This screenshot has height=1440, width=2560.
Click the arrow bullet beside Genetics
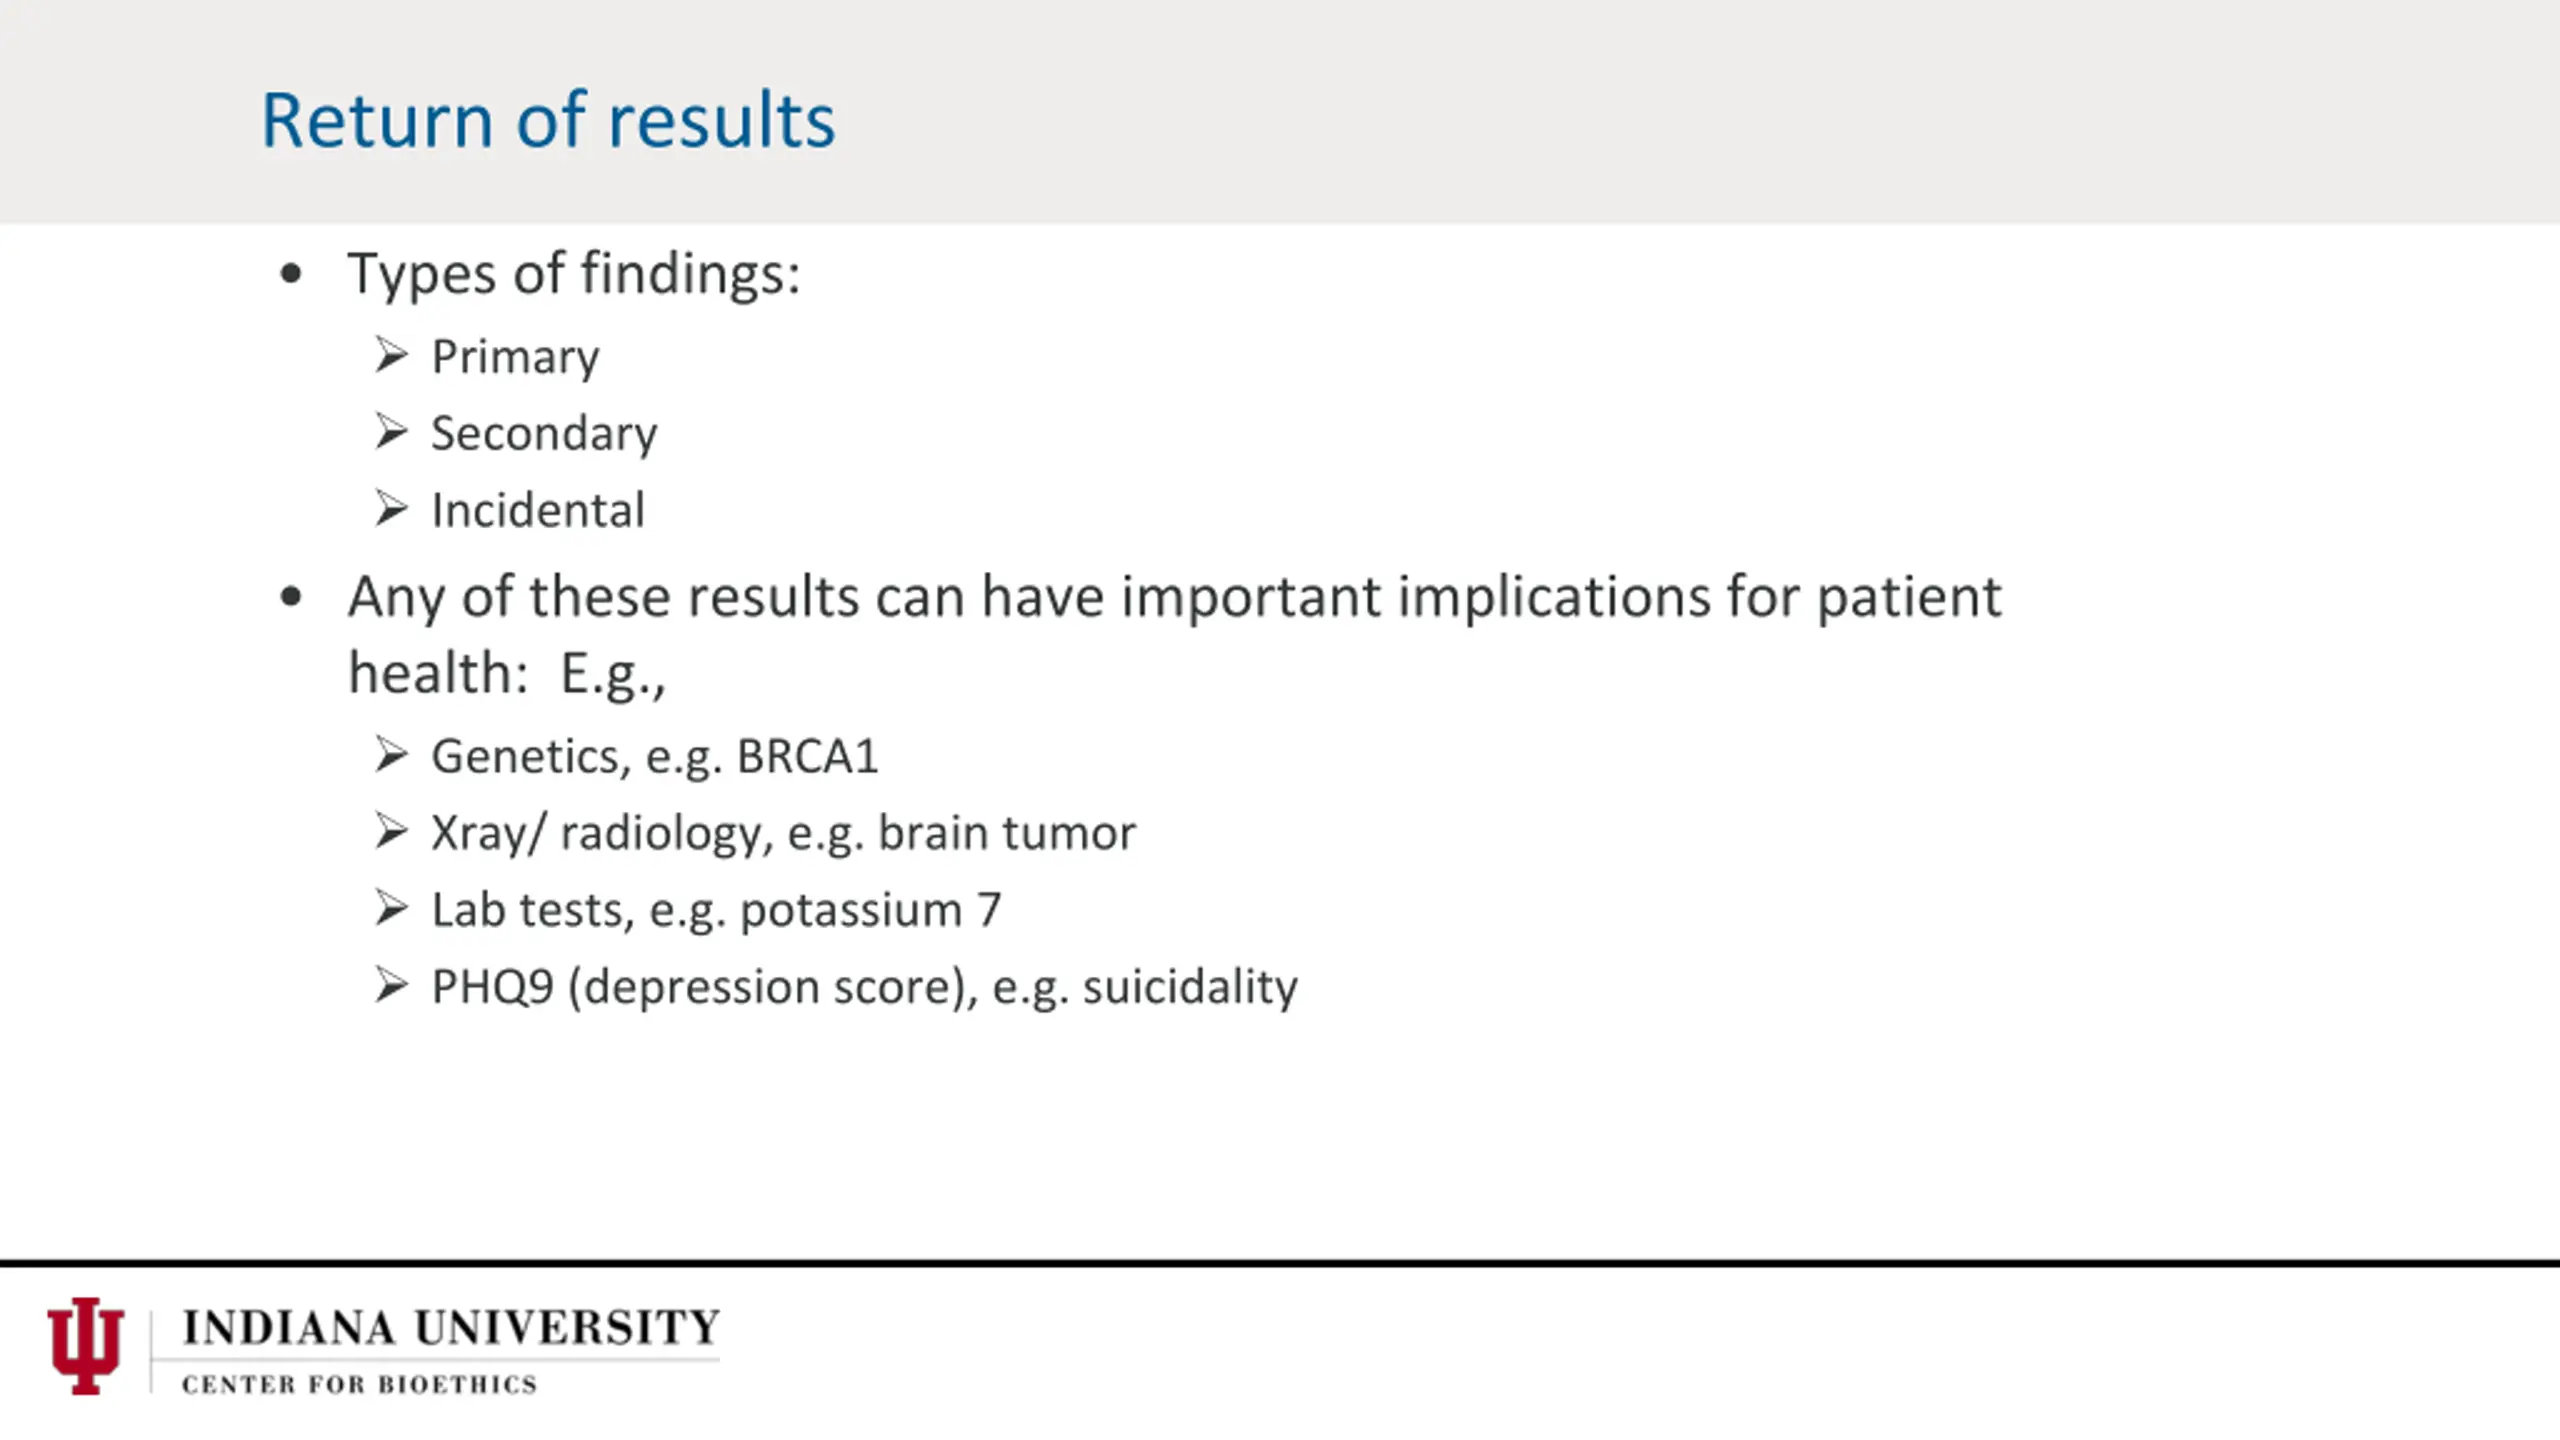(391, 754)
